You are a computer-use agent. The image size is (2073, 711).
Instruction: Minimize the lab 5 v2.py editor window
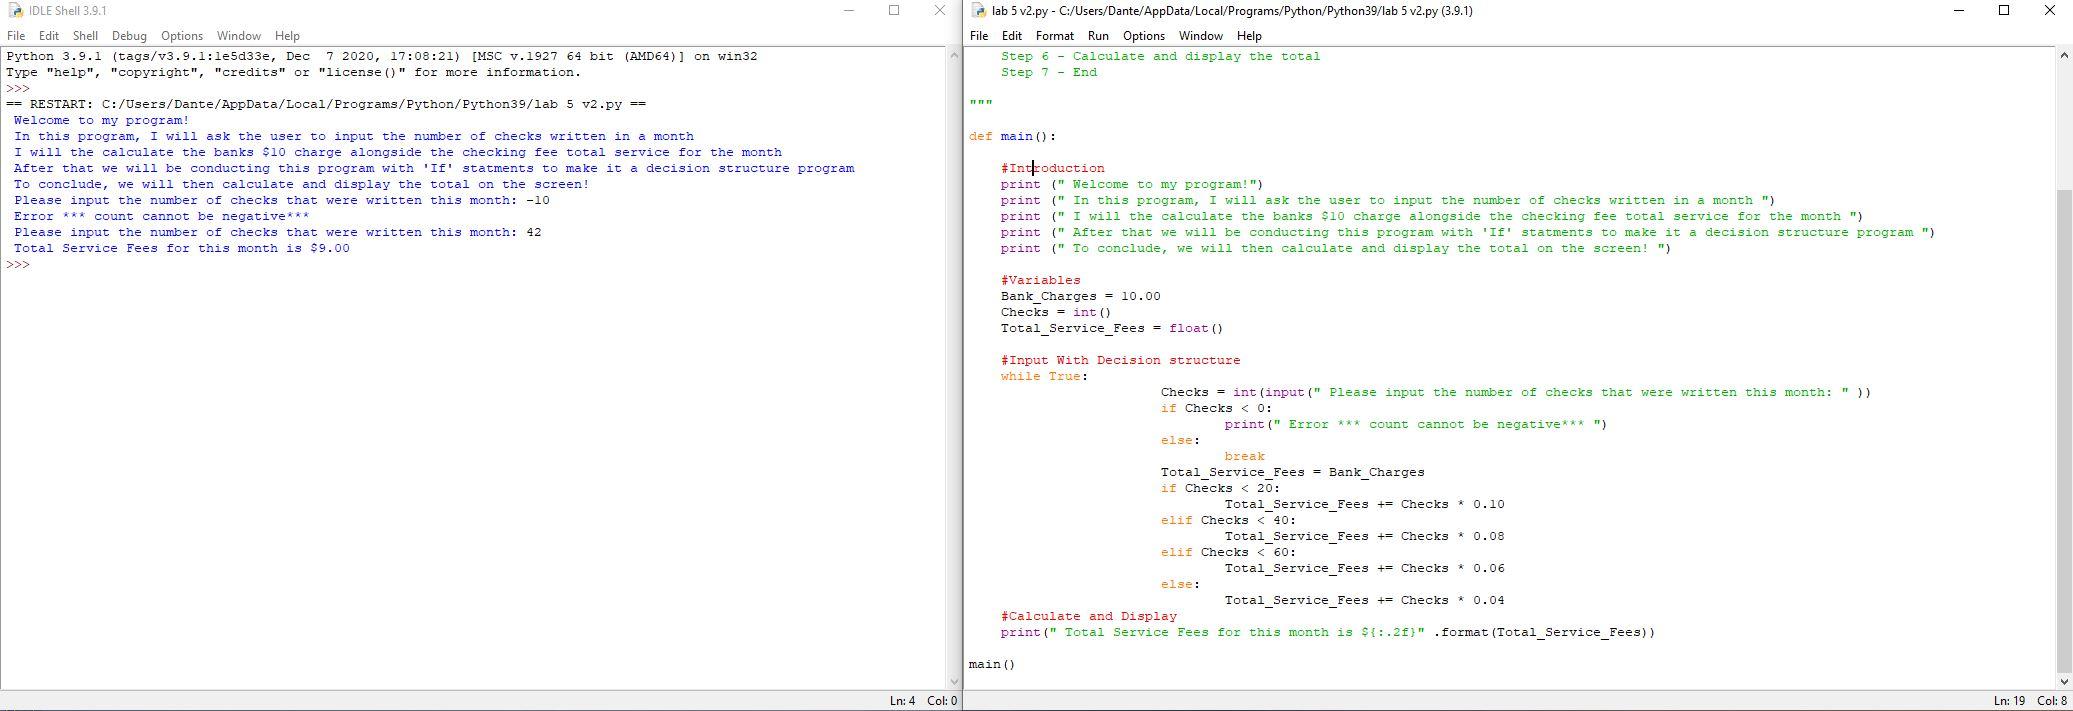pyautogui.click(x=1959, y=10)
